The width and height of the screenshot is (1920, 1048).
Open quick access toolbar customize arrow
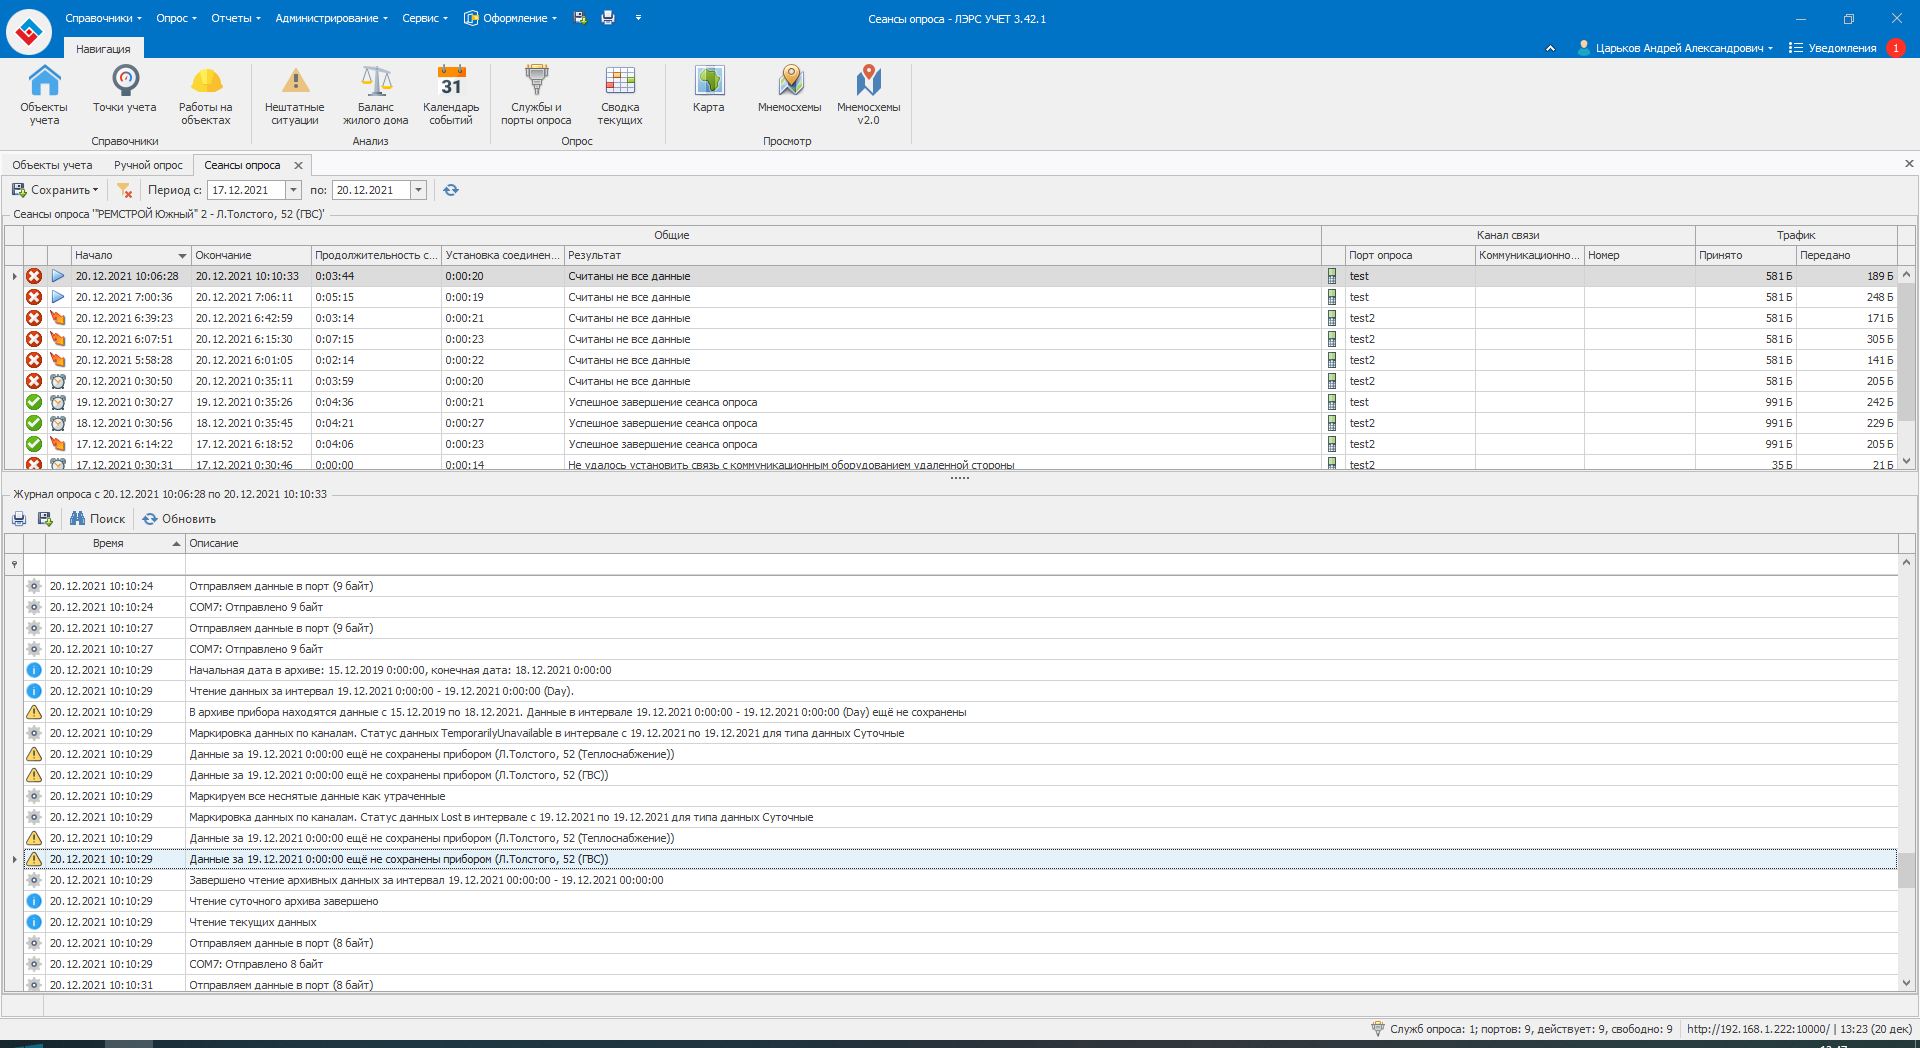click(638, 18)
